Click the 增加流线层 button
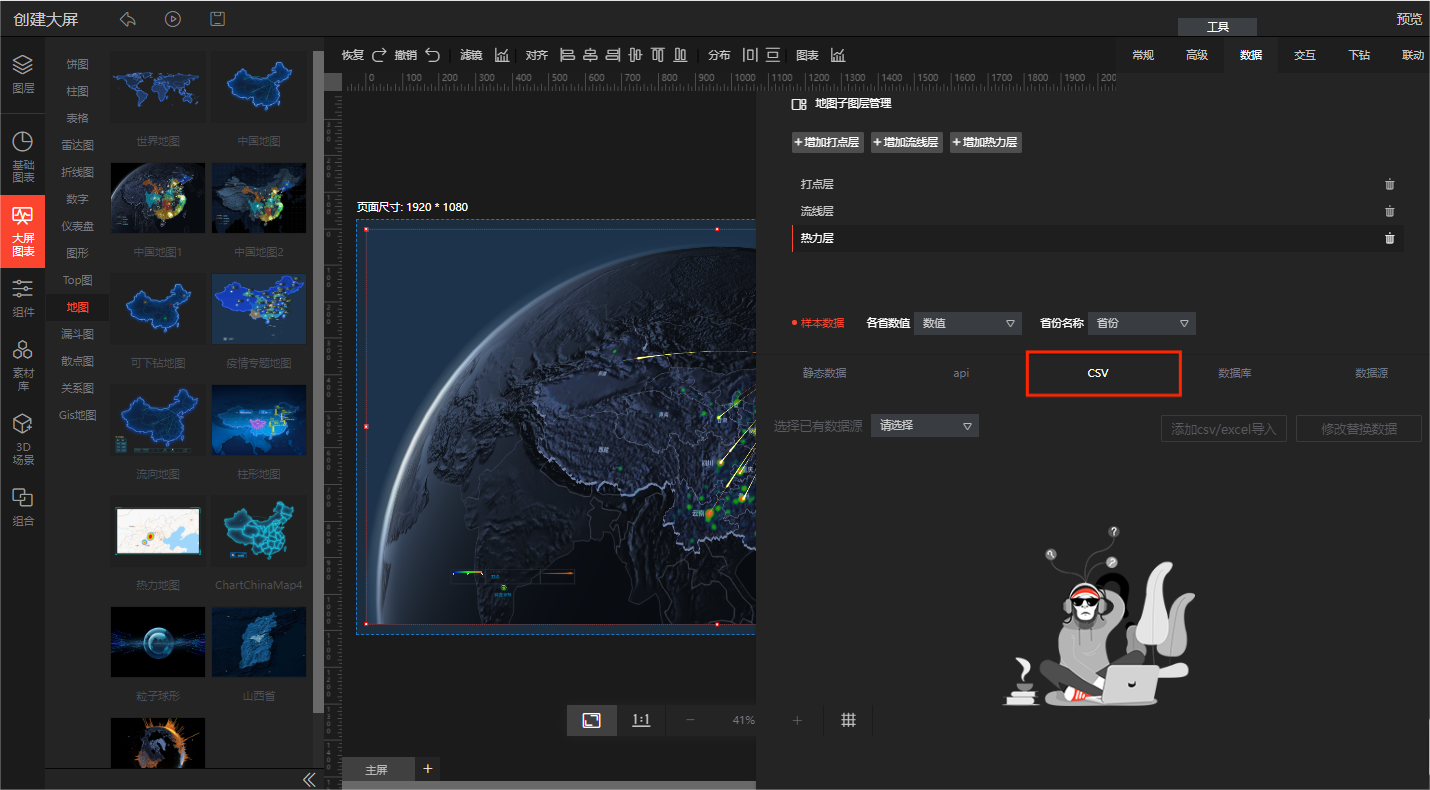The image size is (1430, 790). 907,143
